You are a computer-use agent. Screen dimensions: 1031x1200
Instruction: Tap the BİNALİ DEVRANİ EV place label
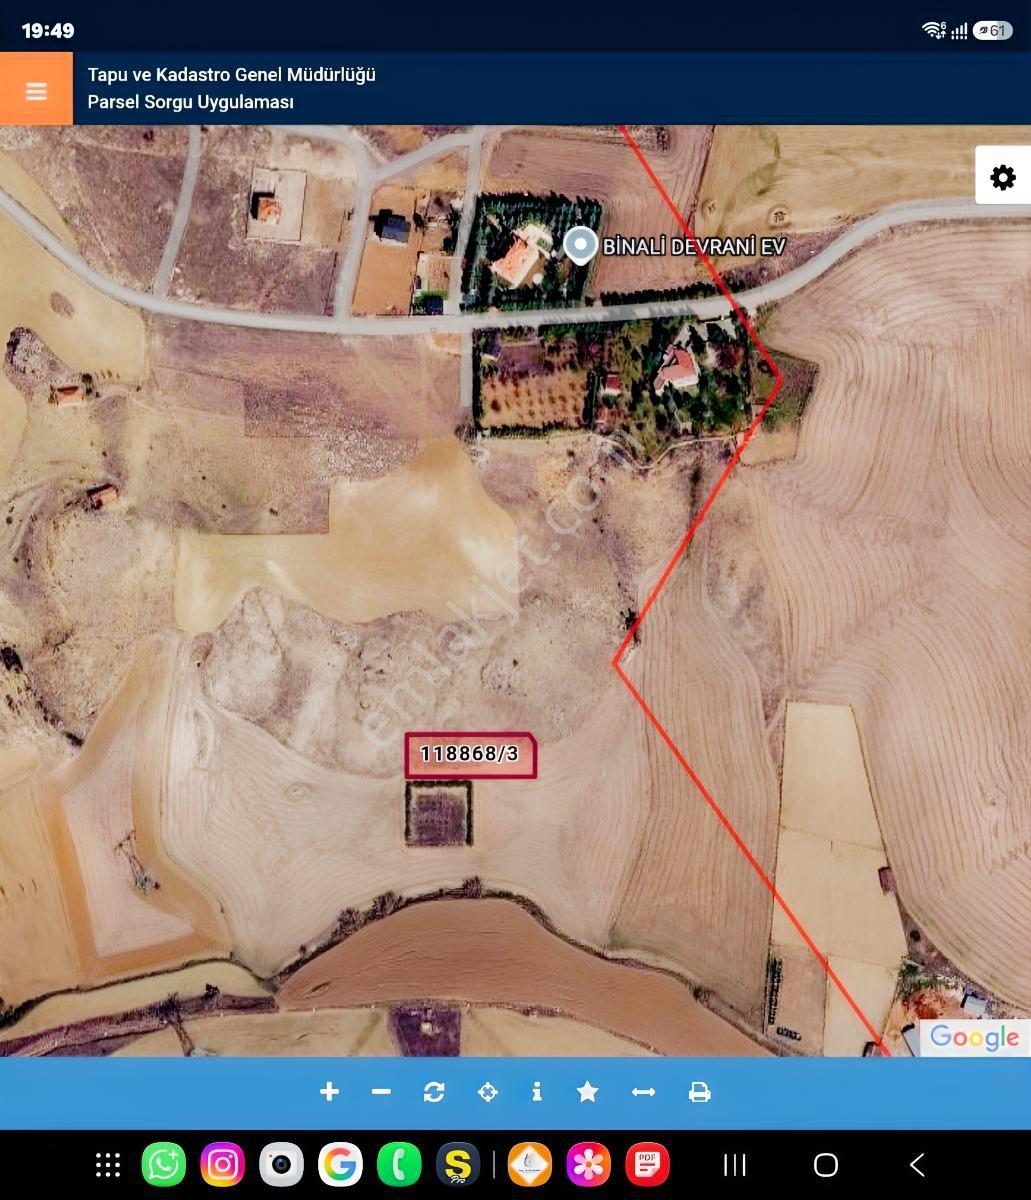[x=694, y=246]
